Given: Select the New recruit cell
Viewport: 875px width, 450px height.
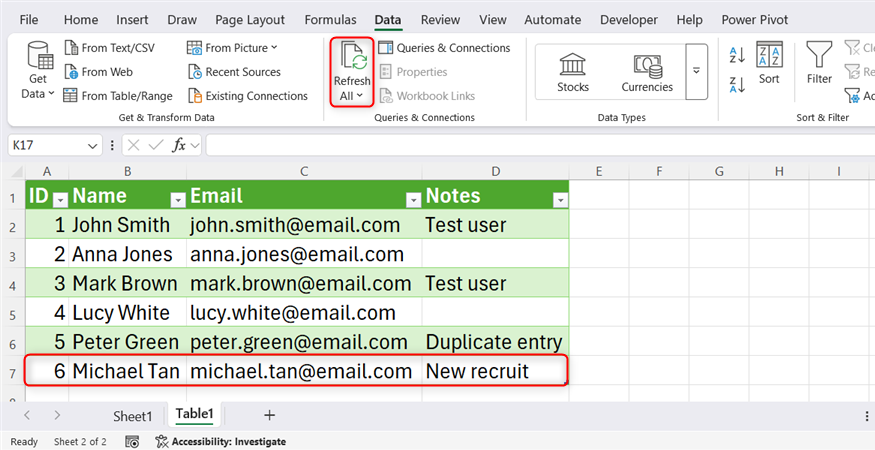Looking at the screenshot, I should [496, 371].
